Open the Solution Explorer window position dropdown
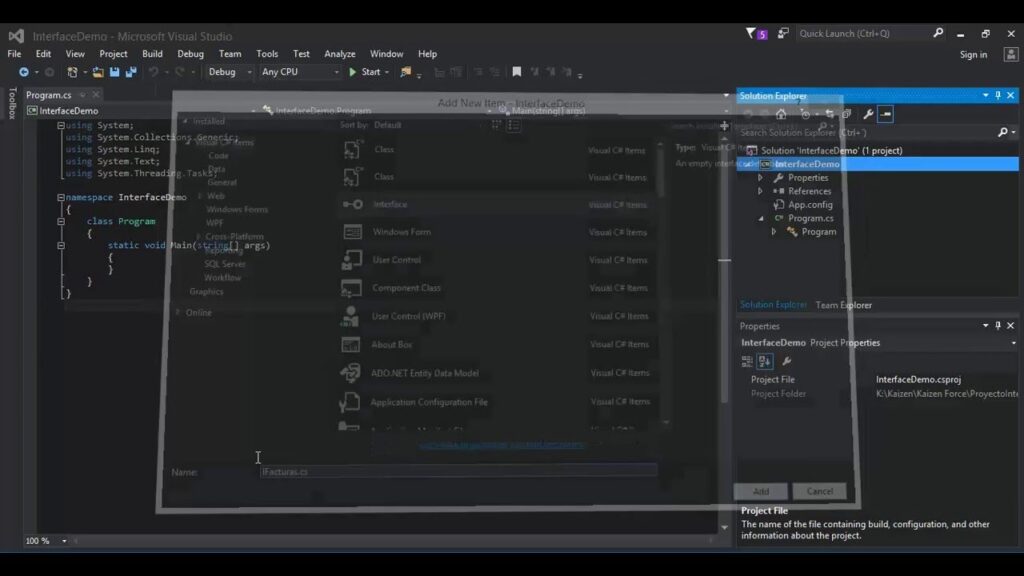This screenshot has height=576, width=1024. click(985, 95)
